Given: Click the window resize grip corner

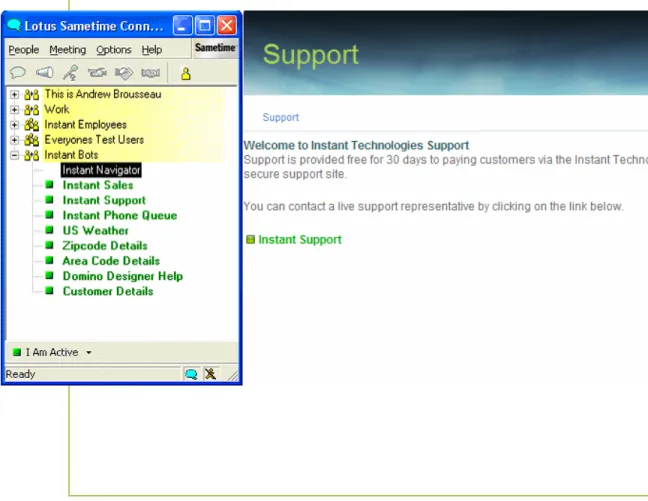Looking at the screenshot, I should pyautogui.click(x=233, y=375).
